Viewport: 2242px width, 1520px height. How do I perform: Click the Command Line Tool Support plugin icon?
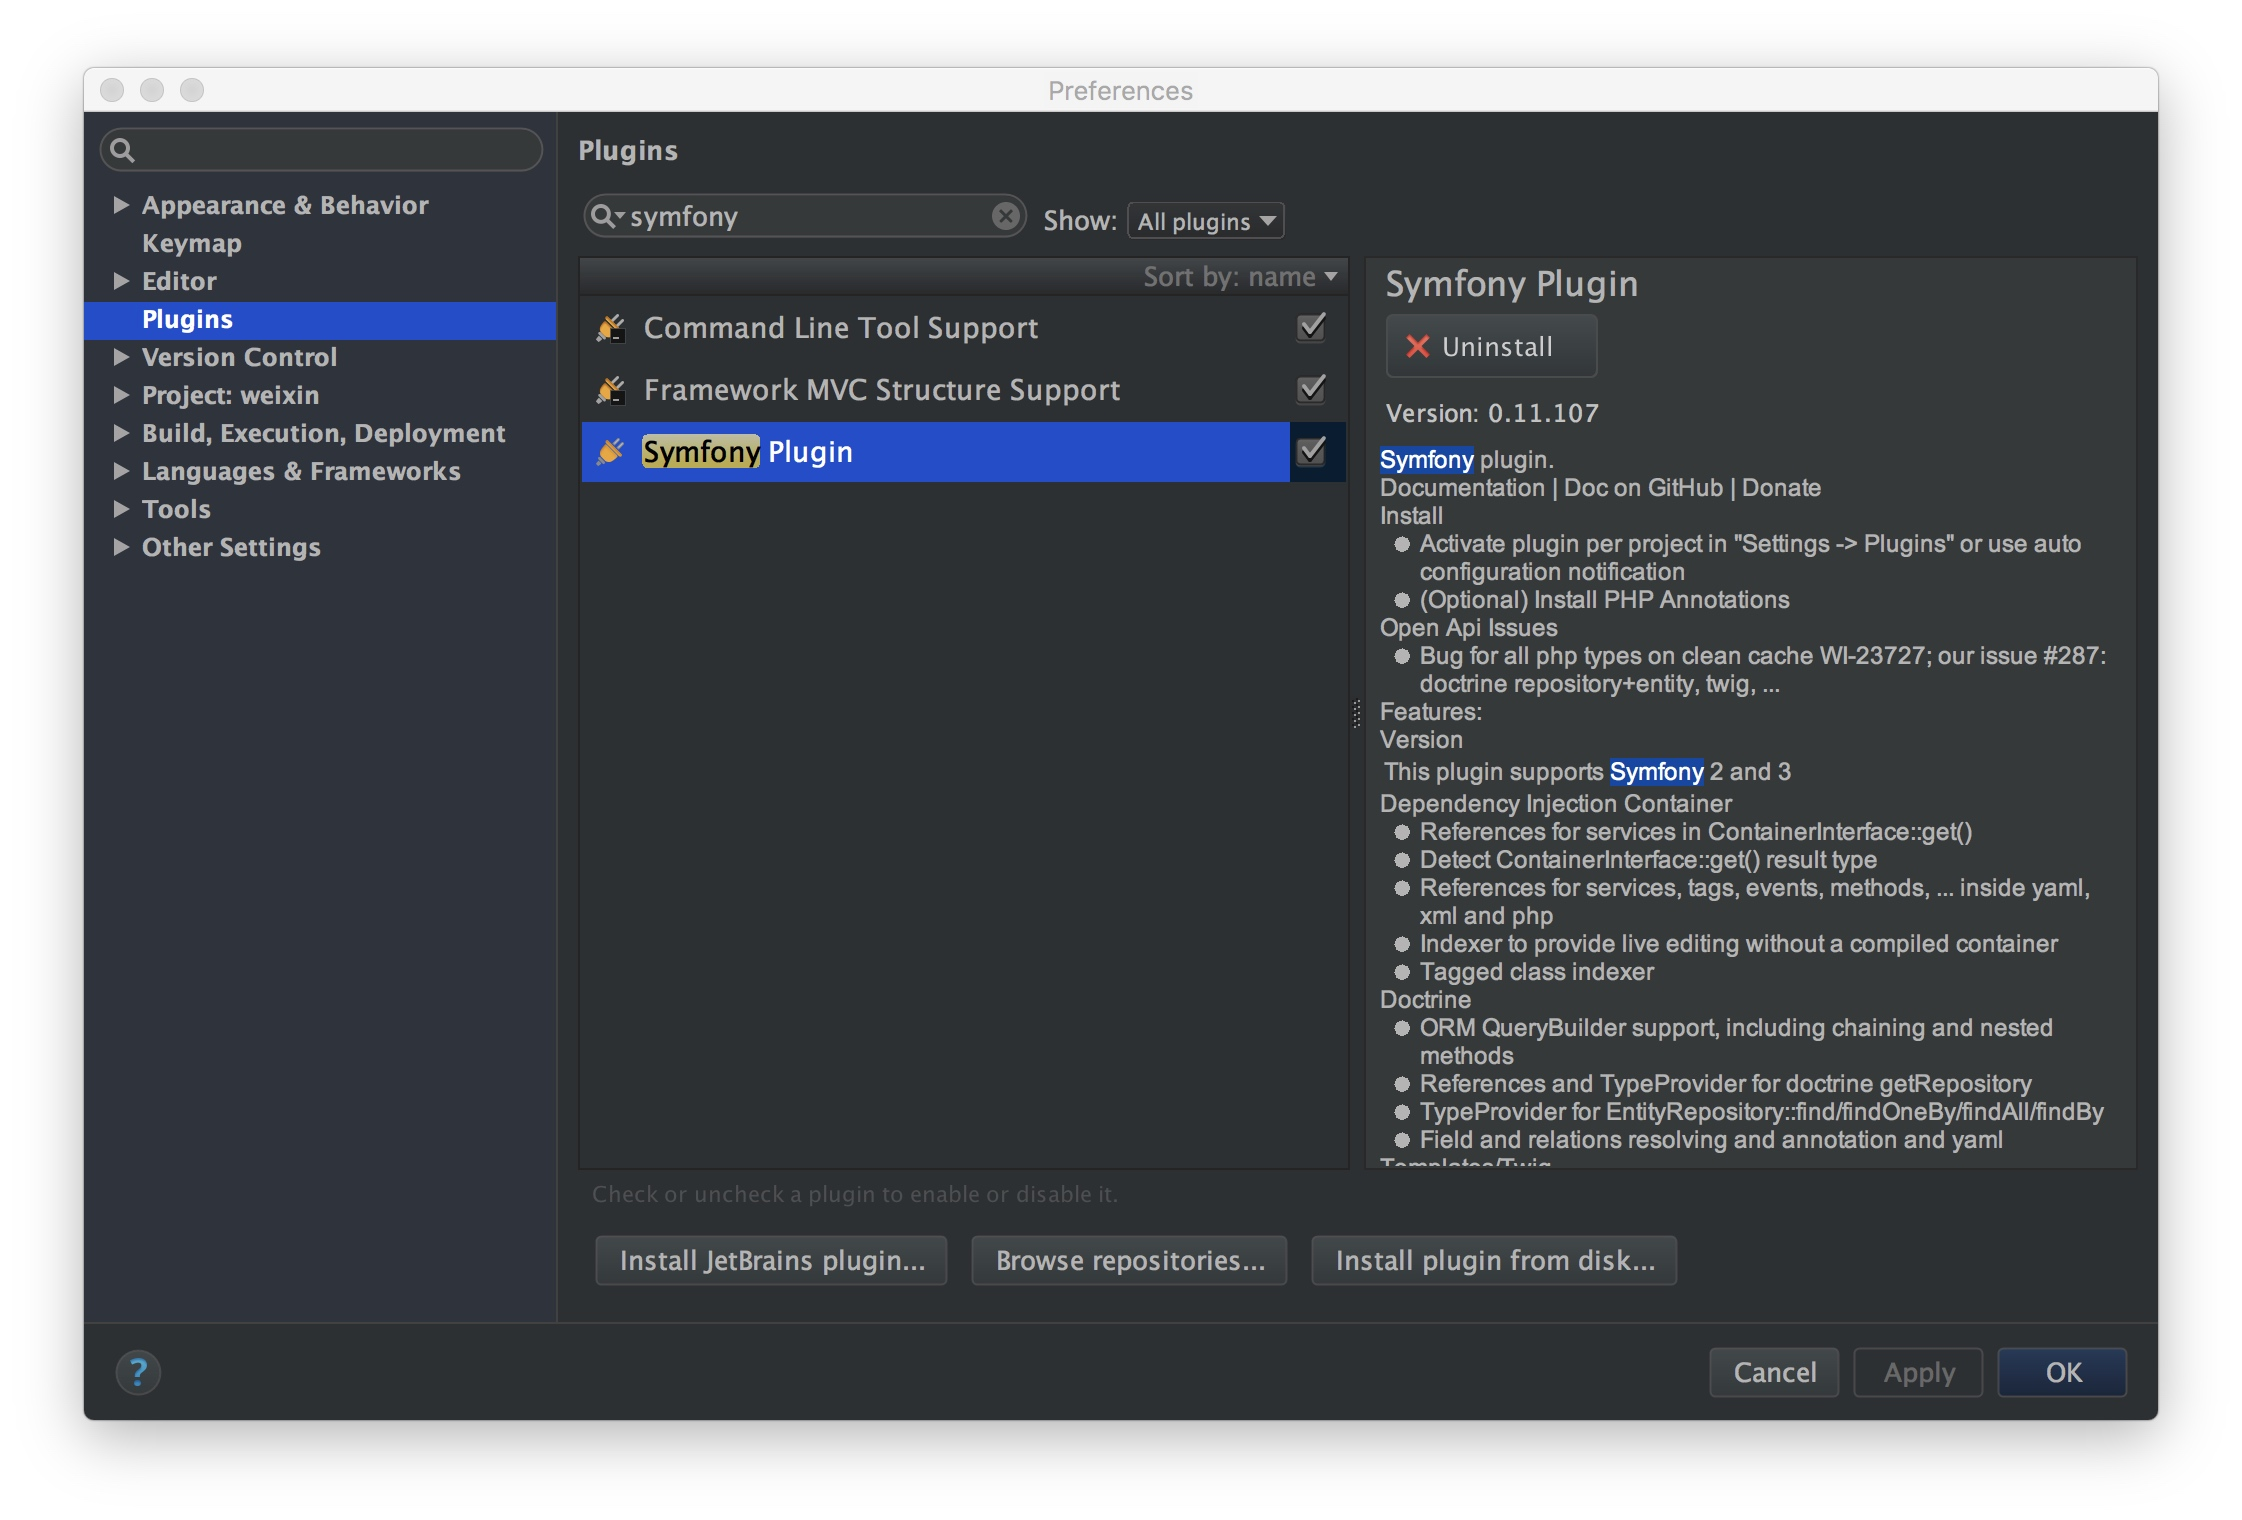point(611,328)
